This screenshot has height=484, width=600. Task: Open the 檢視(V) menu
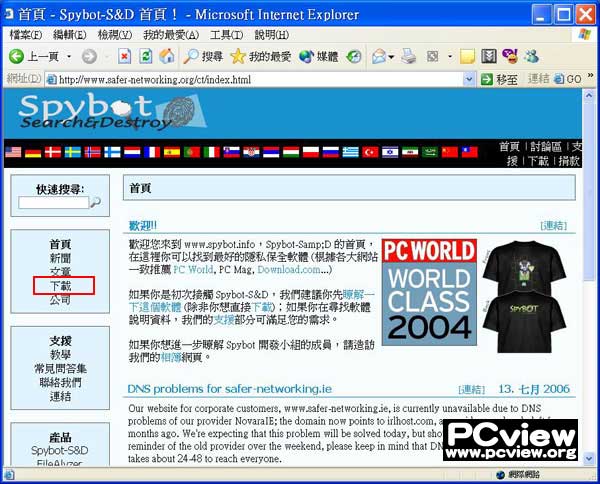(114, 35)
